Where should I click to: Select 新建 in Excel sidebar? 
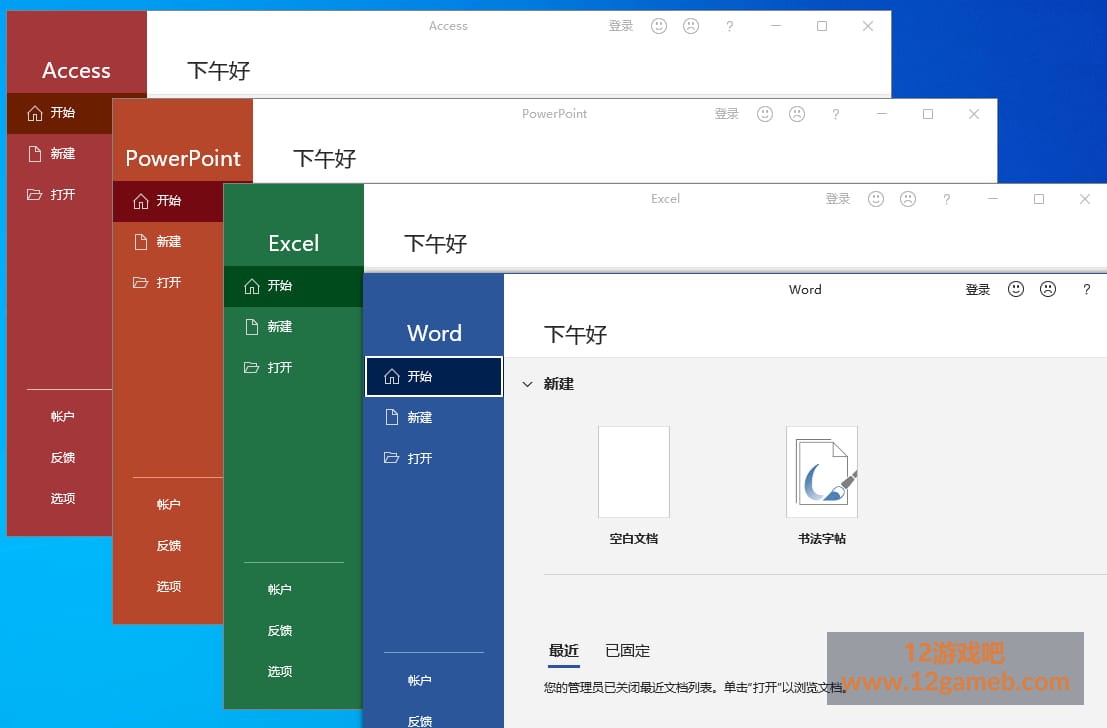[x=294, y=327]
